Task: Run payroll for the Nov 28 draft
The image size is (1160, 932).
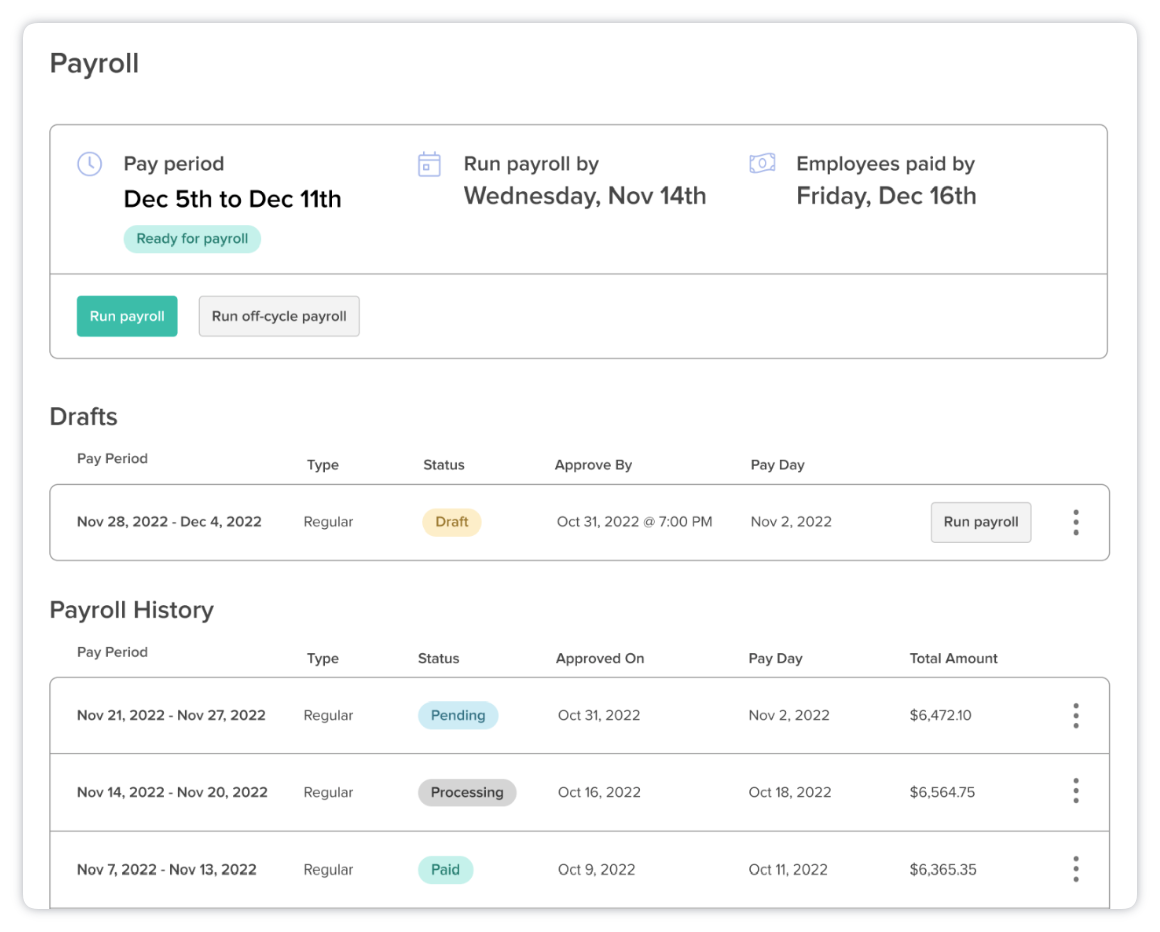Action: pyautogui.click(x=981, y=522)
